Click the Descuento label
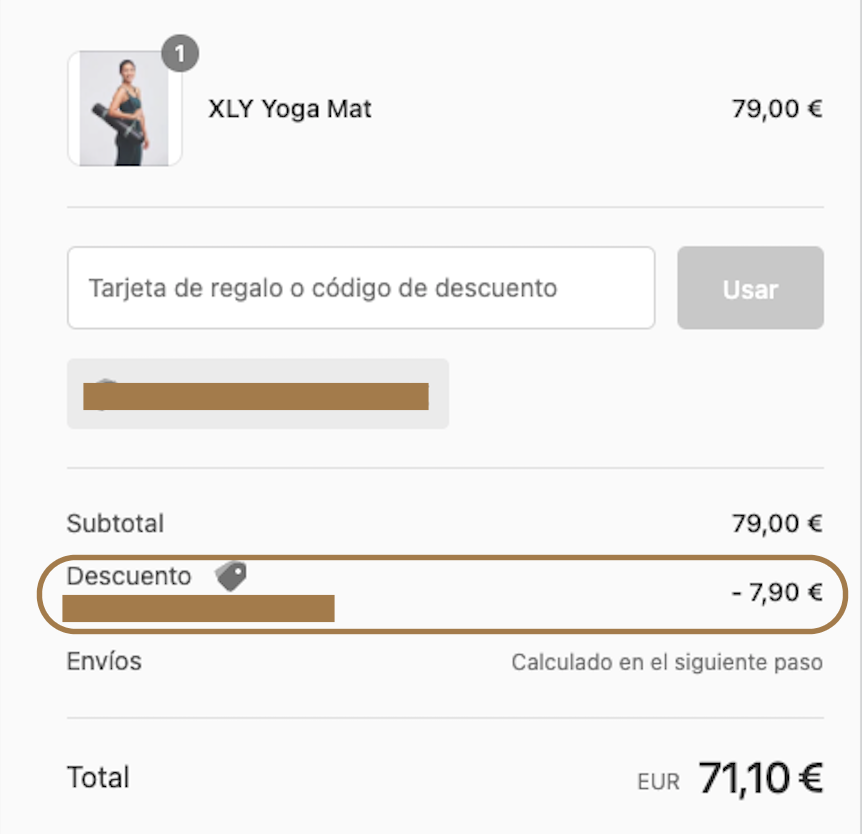The width and height of the screenshot is (862, 834). tap(129, 577)
